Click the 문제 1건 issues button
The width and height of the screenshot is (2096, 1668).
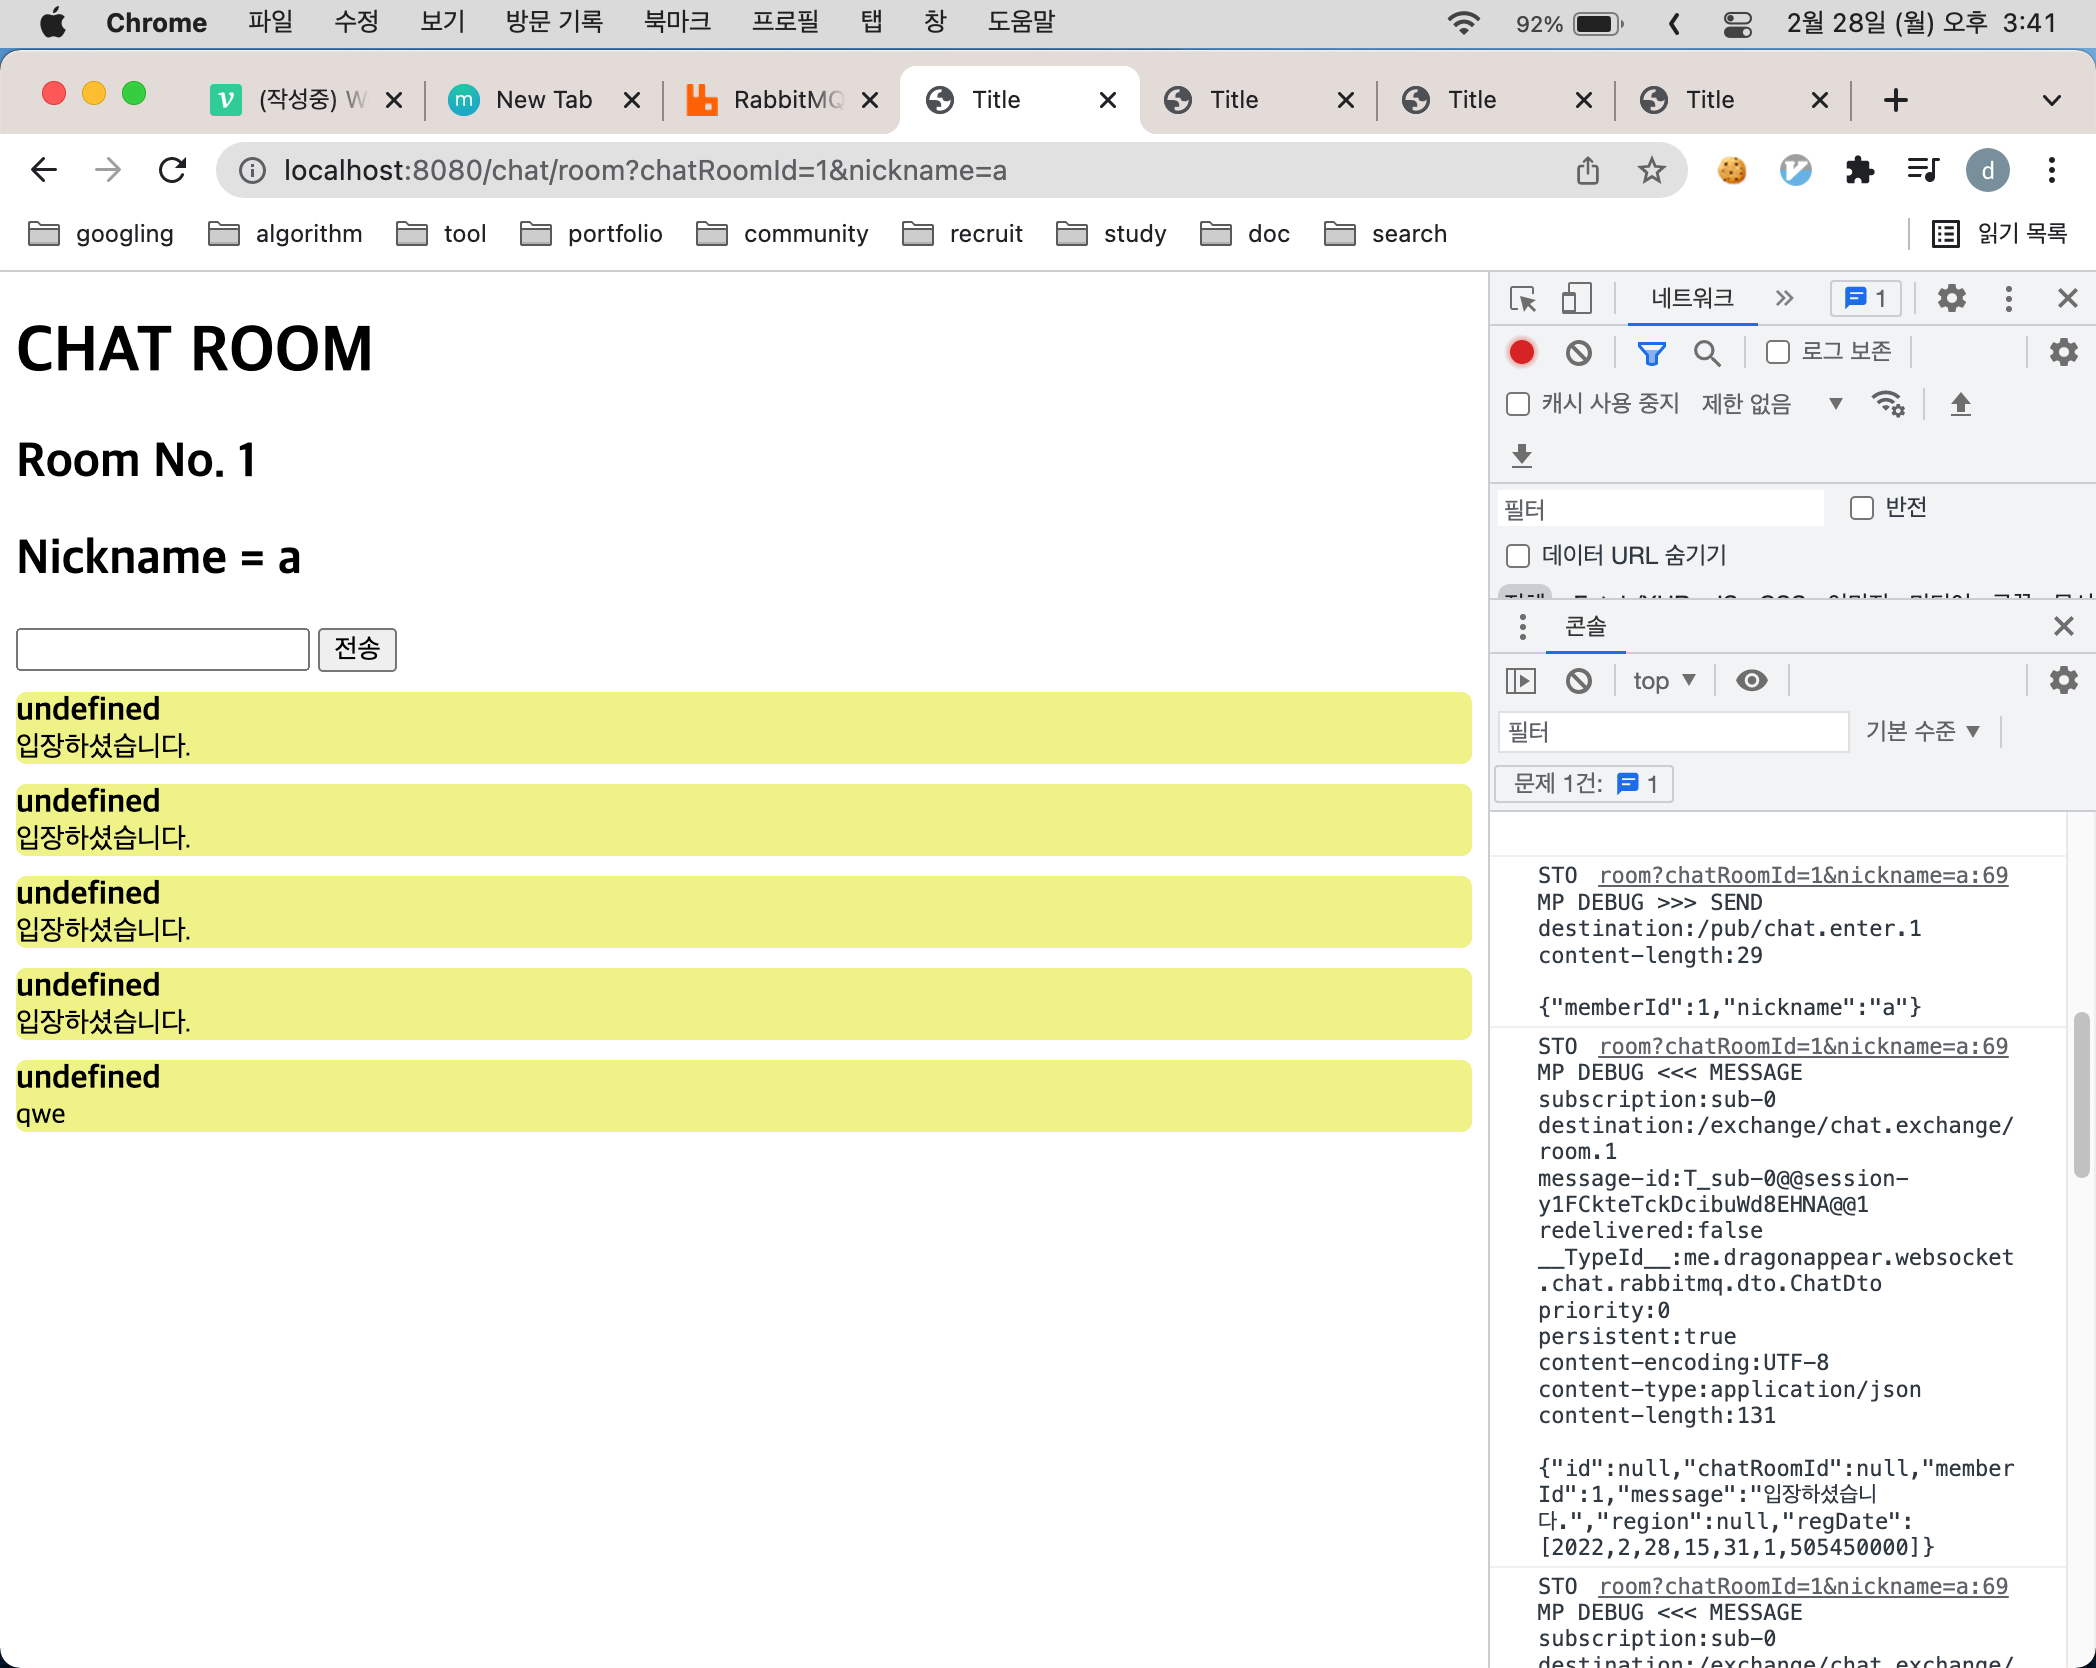(x=1584, y=784)
